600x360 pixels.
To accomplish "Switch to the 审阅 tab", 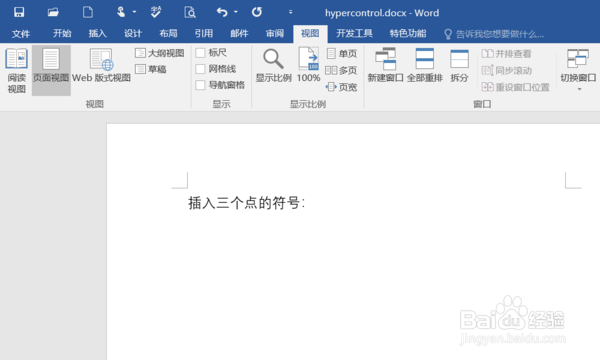I will click(275, 33).
